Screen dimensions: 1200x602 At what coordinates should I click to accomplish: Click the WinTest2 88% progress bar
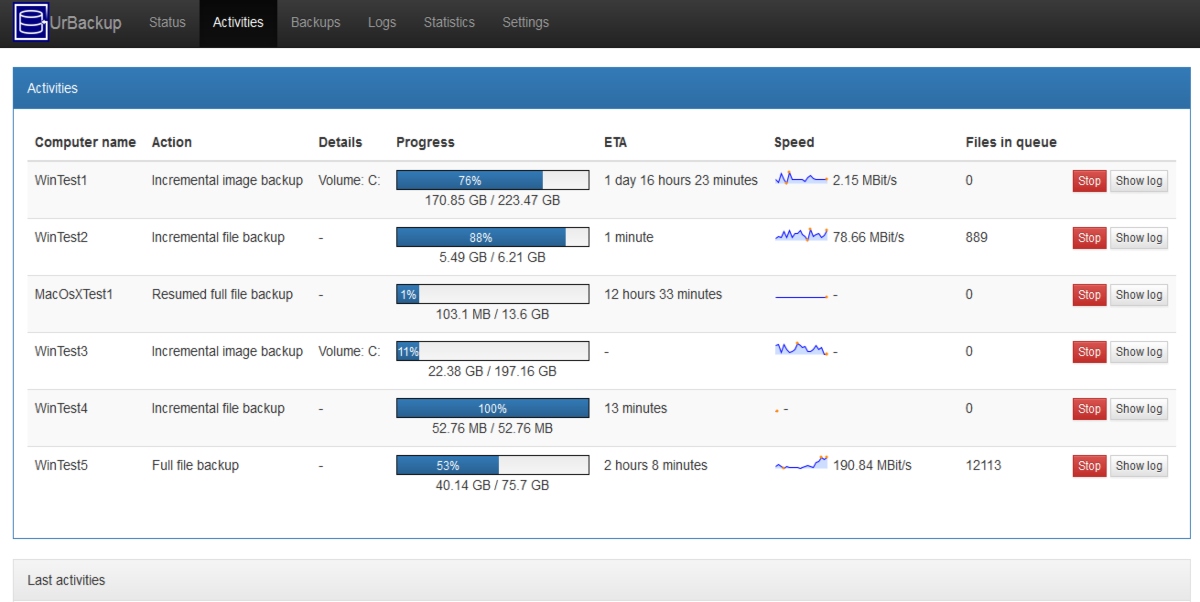point(492,237)
